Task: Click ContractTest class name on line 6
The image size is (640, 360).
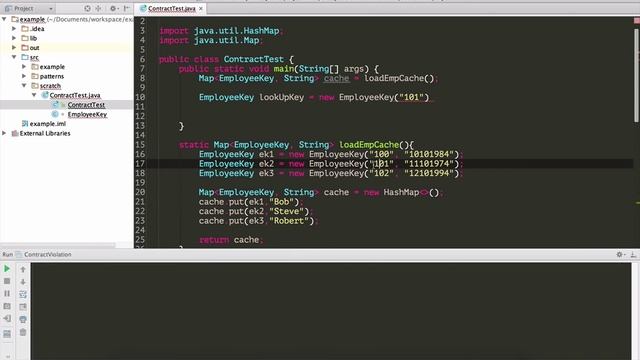Action: click(x=253, y=59)
